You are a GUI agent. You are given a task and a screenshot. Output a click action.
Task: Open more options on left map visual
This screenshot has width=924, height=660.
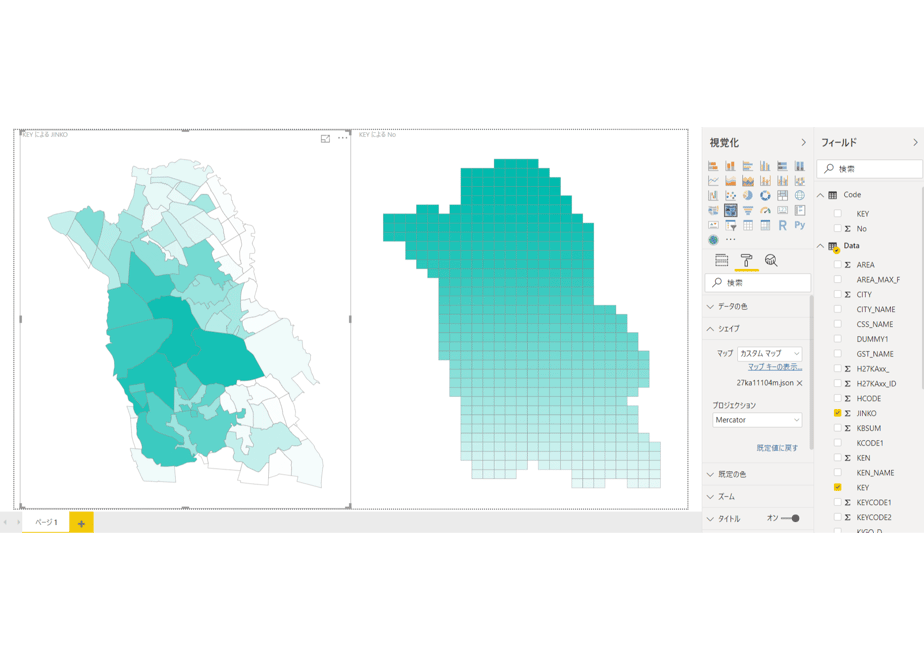click(342, 138)
